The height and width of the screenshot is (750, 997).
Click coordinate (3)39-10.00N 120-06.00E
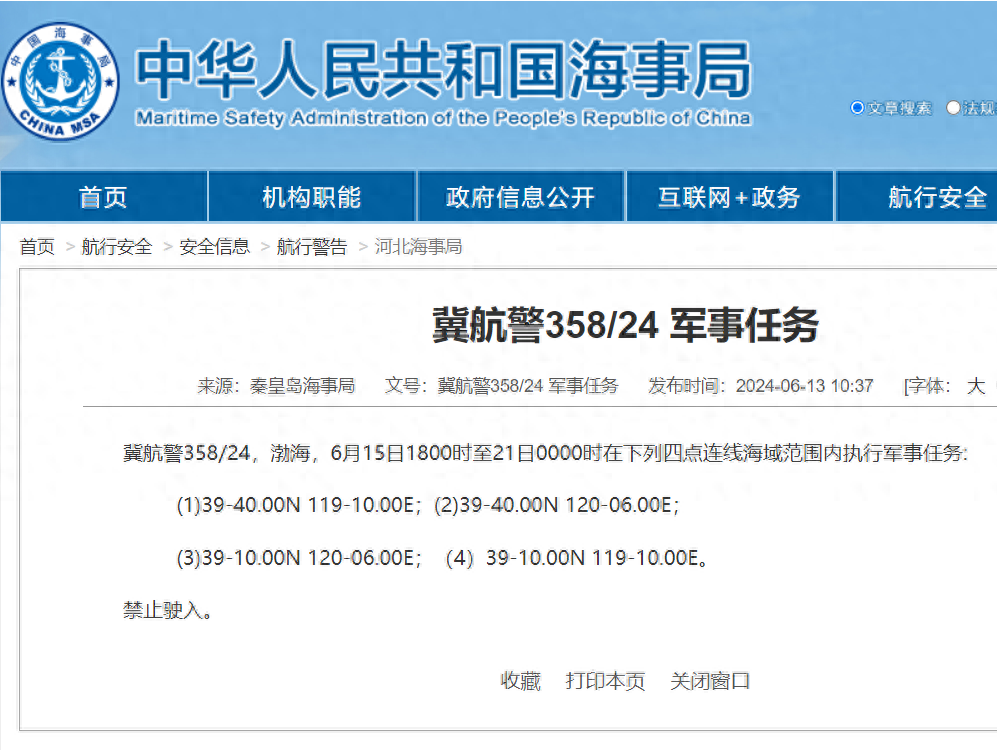pos(298,558)
